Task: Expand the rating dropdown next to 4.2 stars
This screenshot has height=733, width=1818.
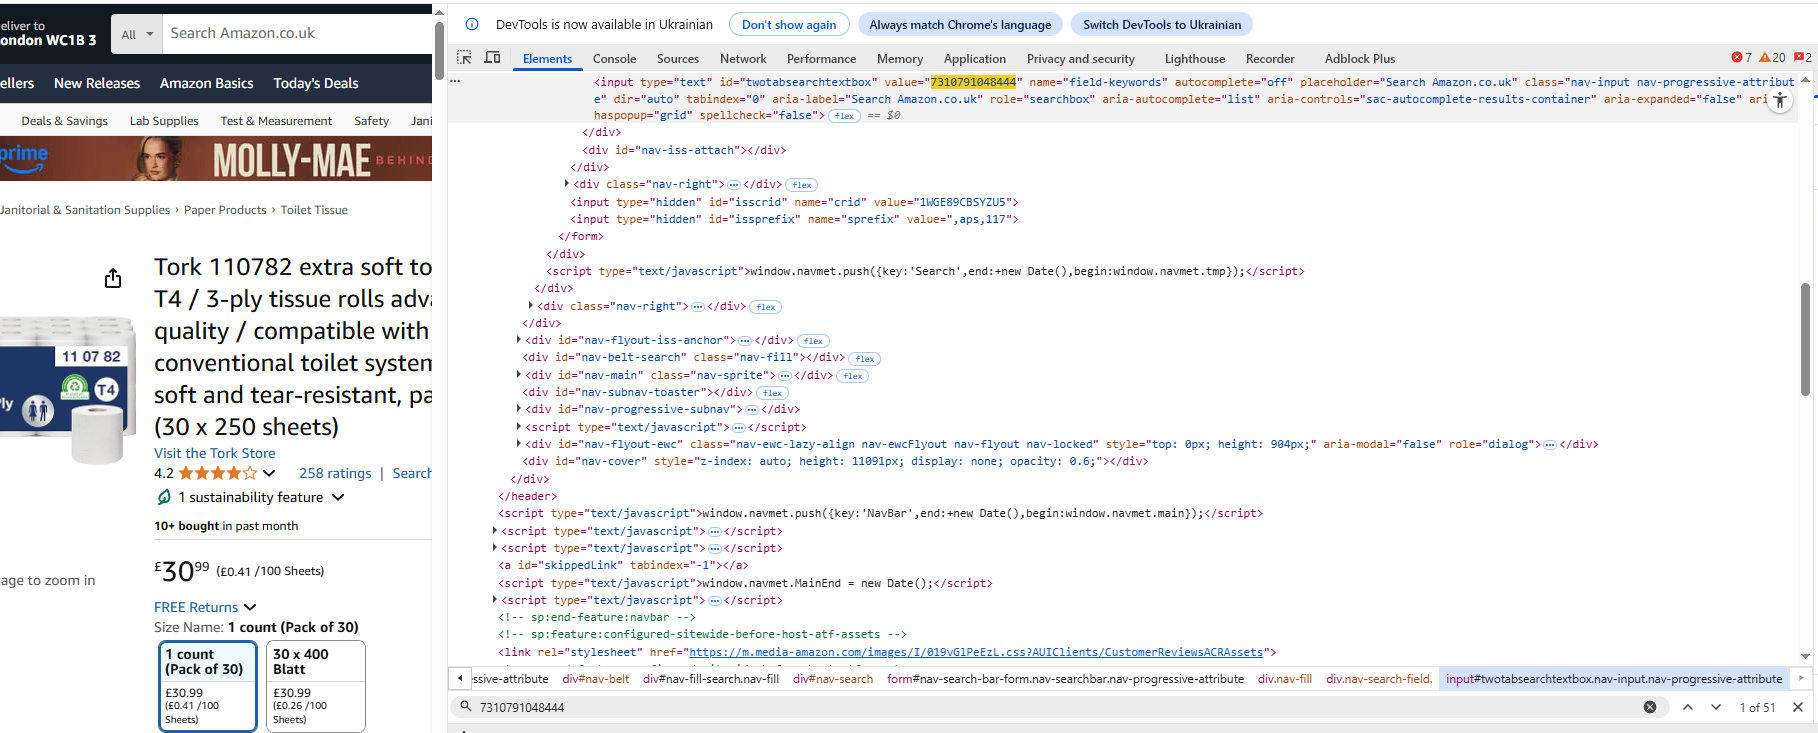Action: point(269,473)
